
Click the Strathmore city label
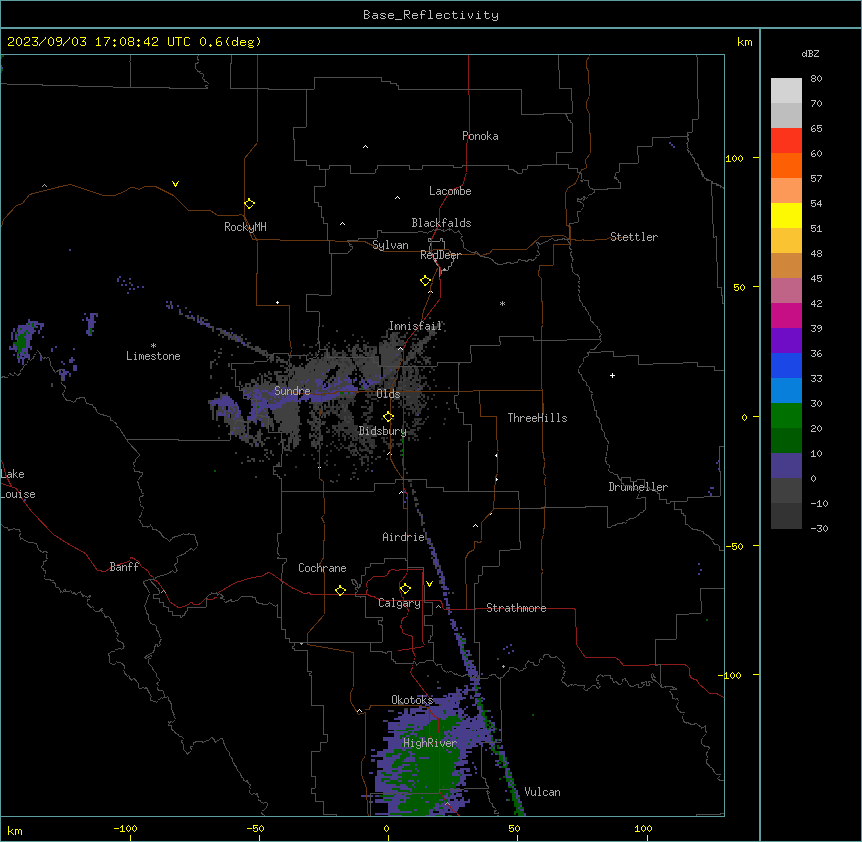(x=516, y=608)
